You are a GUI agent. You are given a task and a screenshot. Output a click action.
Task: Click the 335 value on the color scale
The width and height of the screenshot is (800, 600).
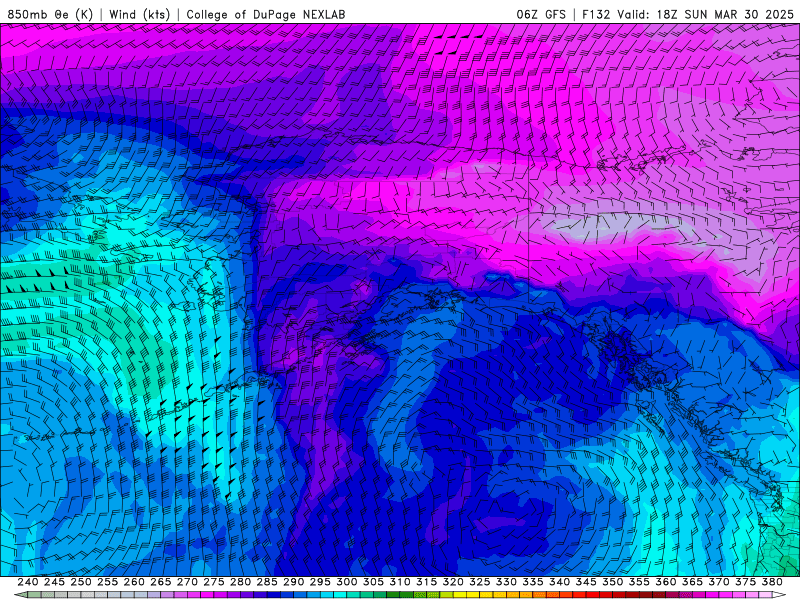pyautogui.click(x=533, y=582)
